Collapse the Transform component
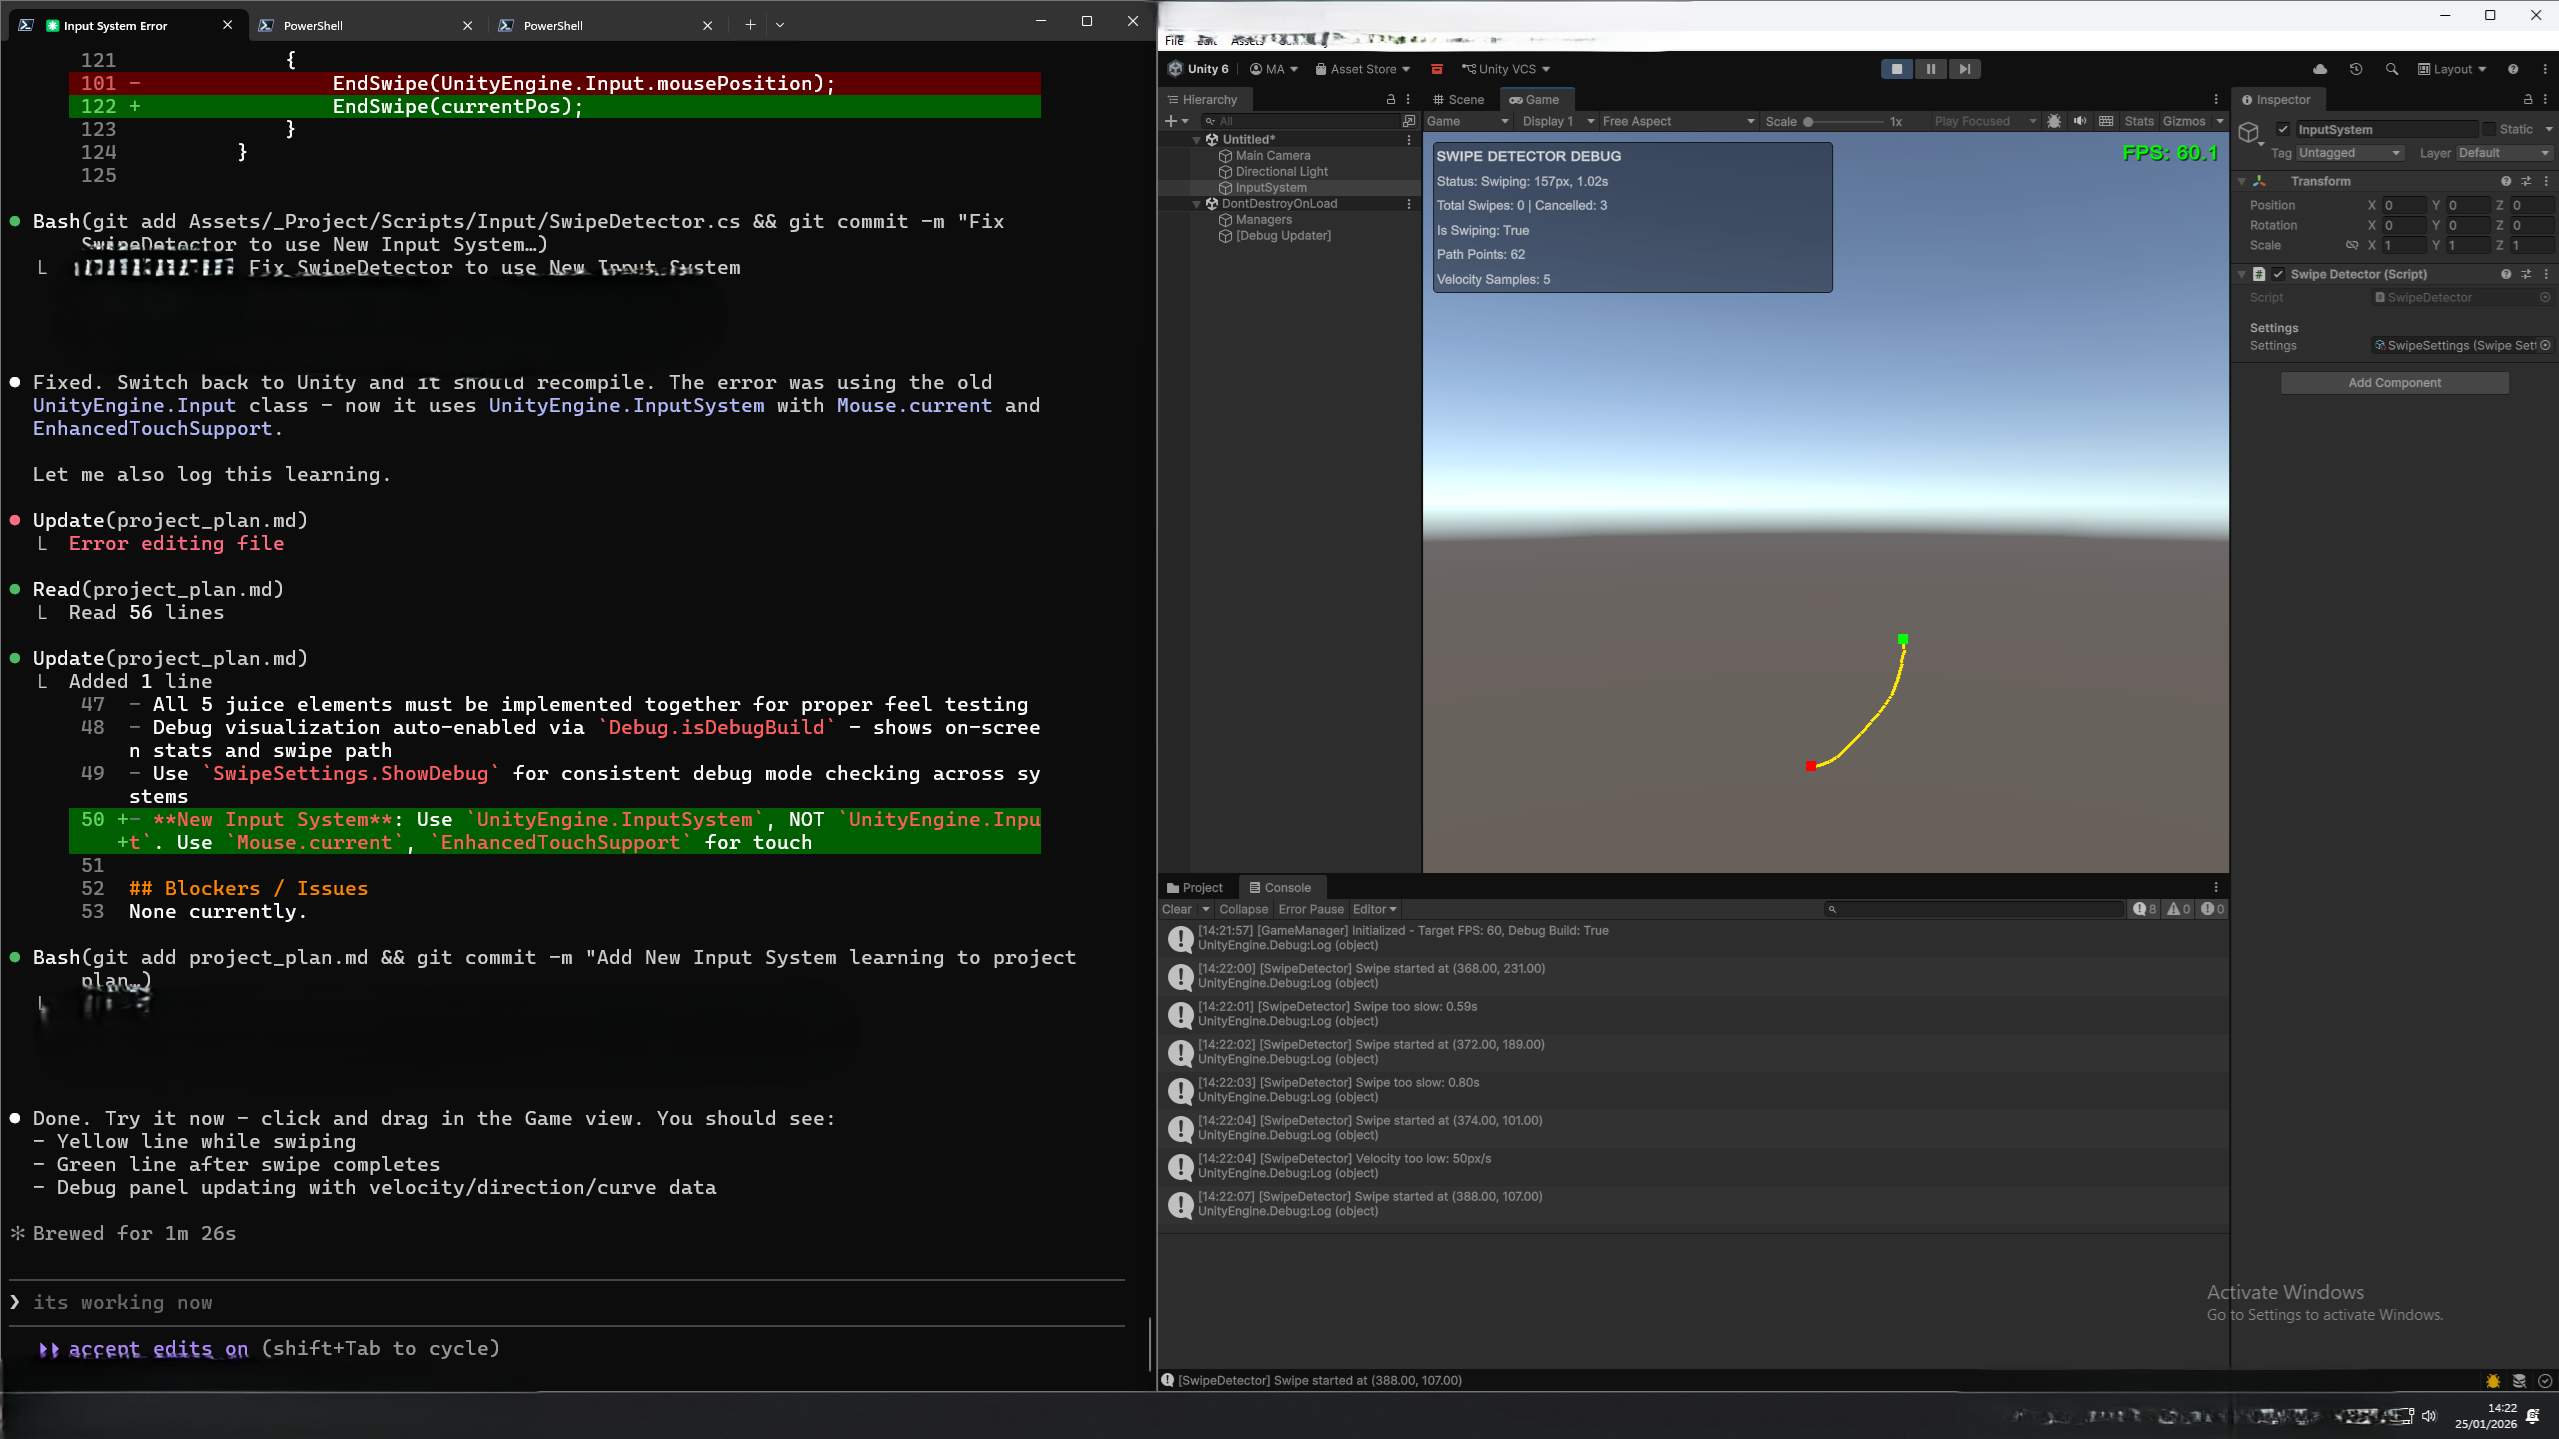 [2243, 181]
